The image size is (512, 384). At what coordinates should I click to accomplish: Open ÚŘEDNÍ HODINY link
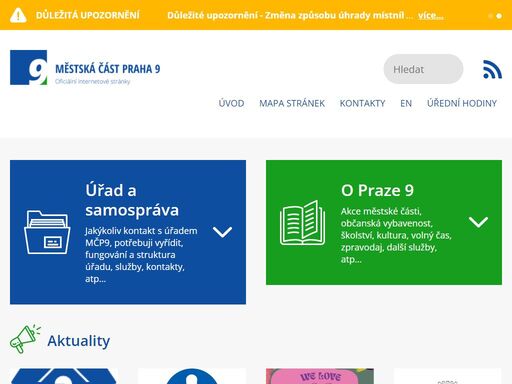[462, 103]
